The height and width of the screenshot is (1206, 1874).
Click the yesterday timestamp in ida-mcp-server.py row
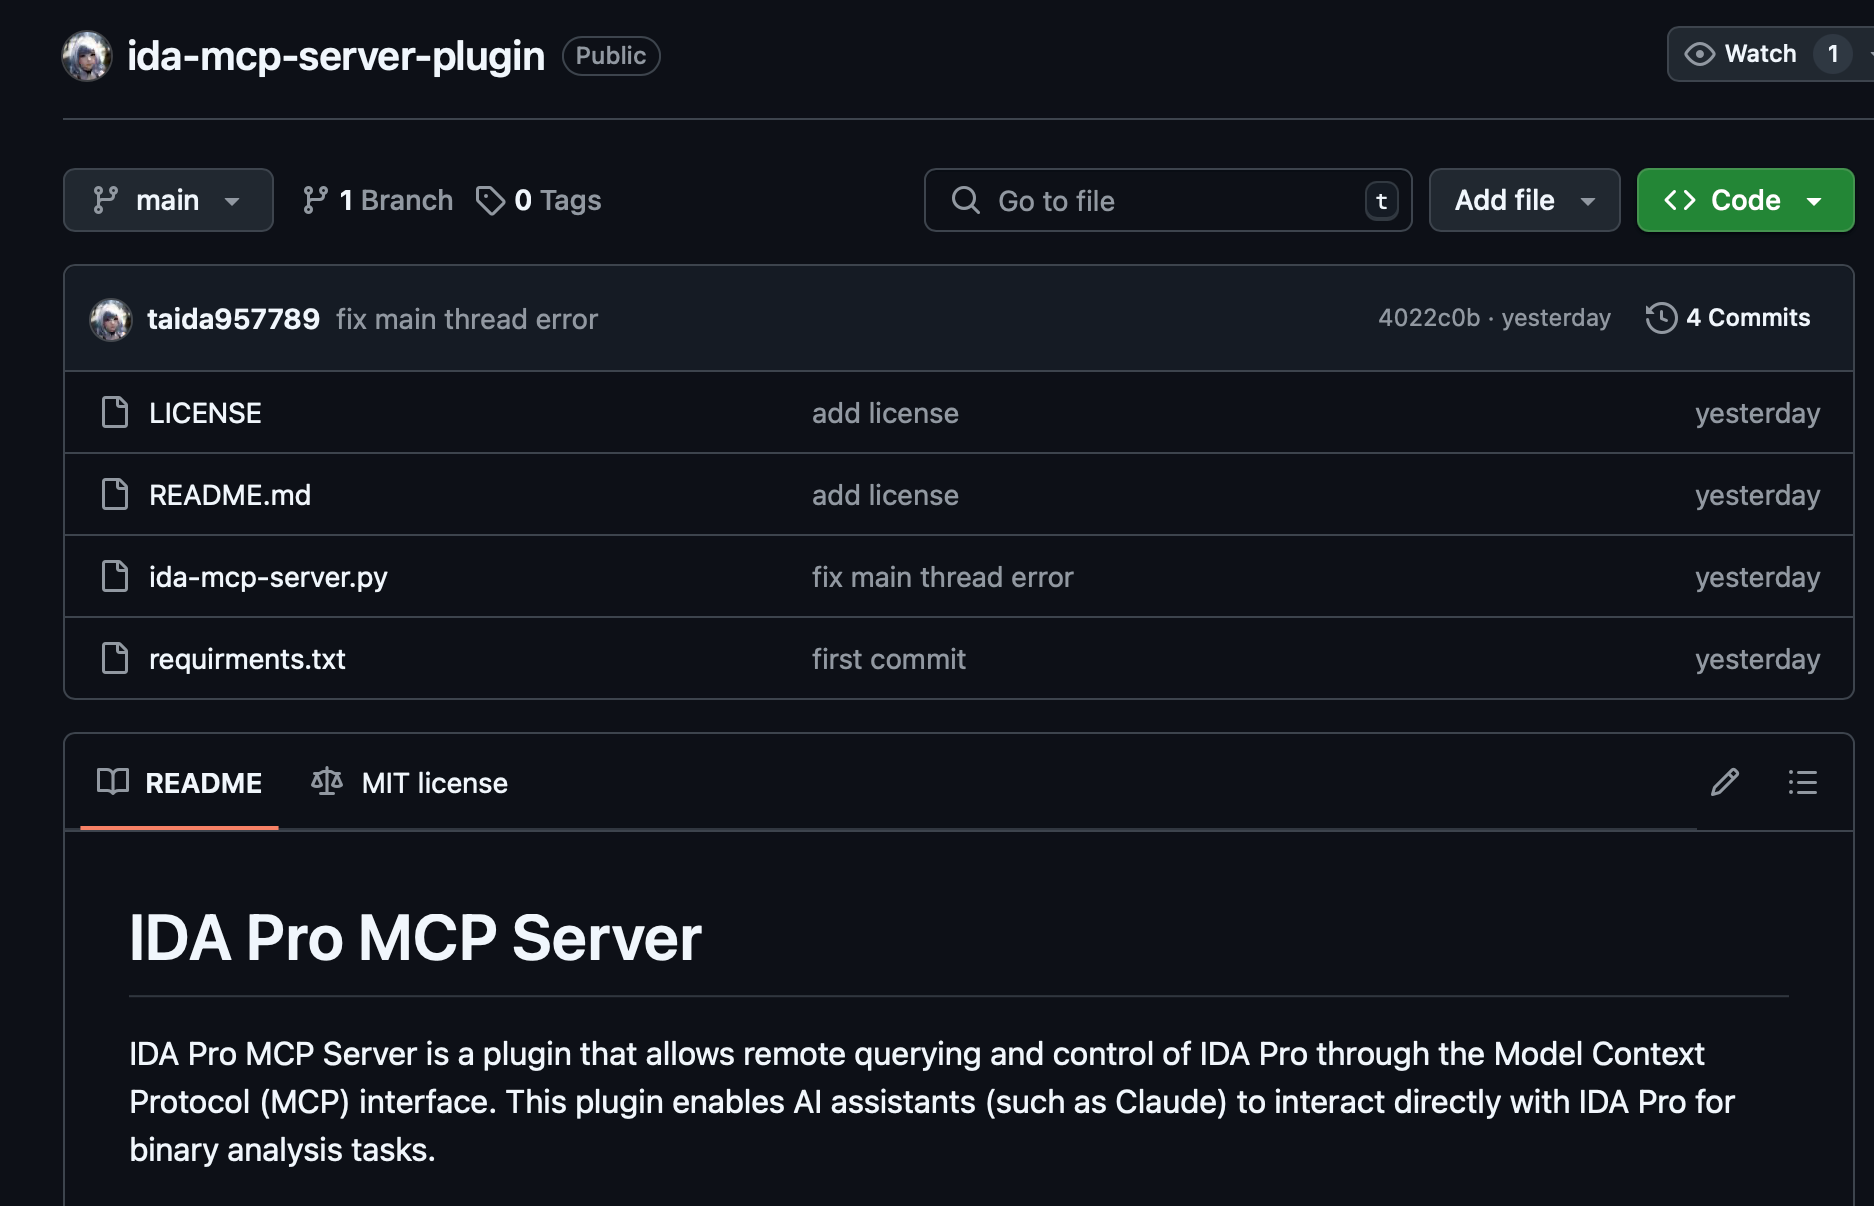coord(1757,577)
